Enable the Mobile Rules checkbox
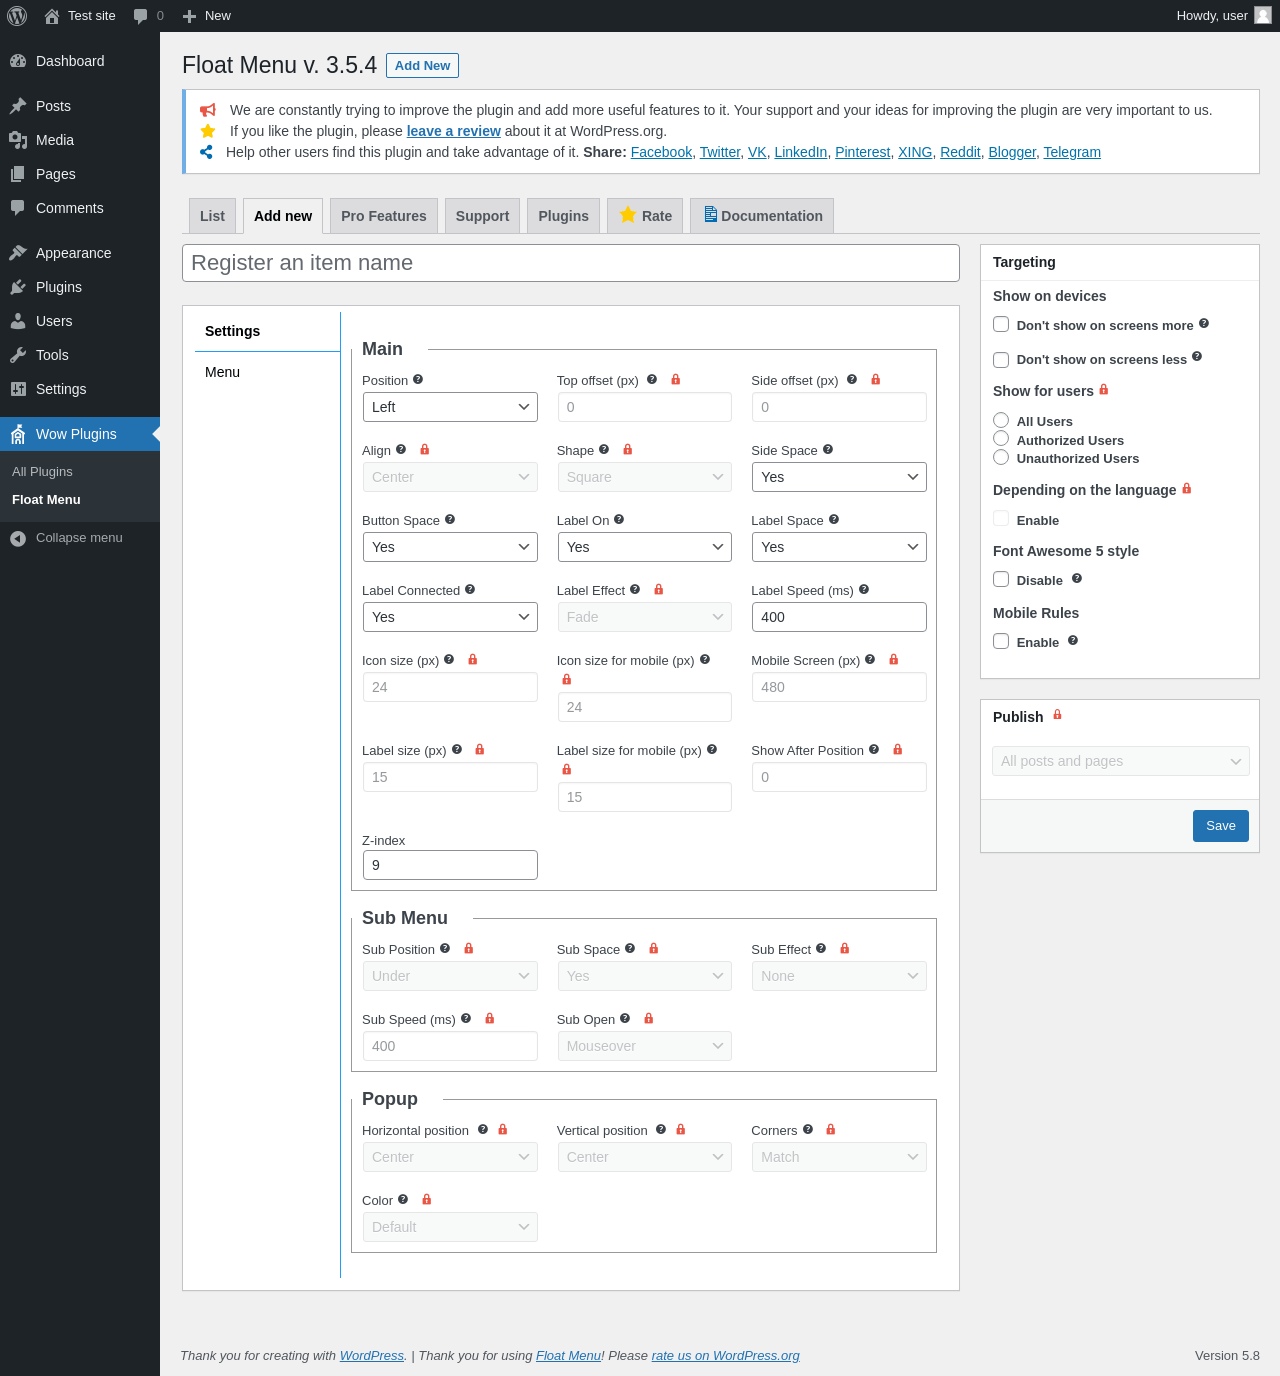1280x1376 pixels. coord(1001,641)
